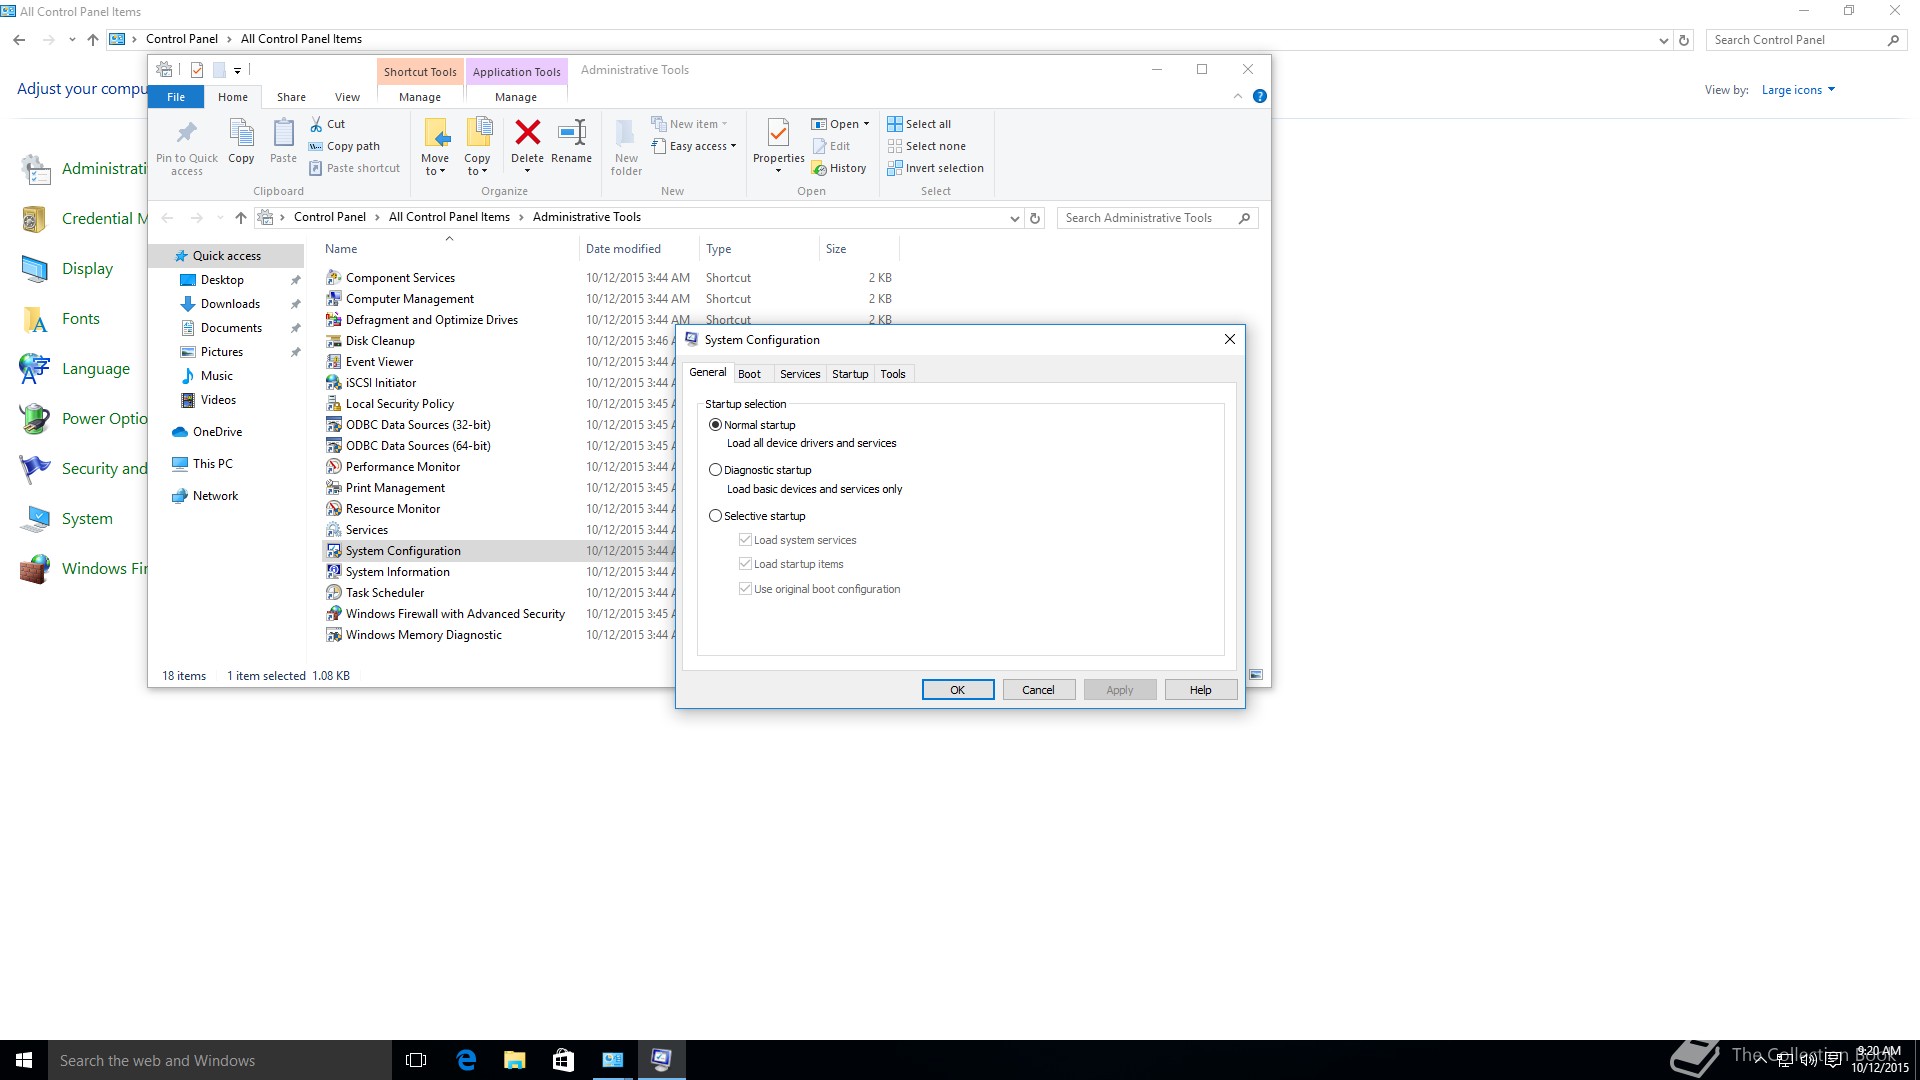
Task: Click Select none in ribbon
Action: pos(926,146)
